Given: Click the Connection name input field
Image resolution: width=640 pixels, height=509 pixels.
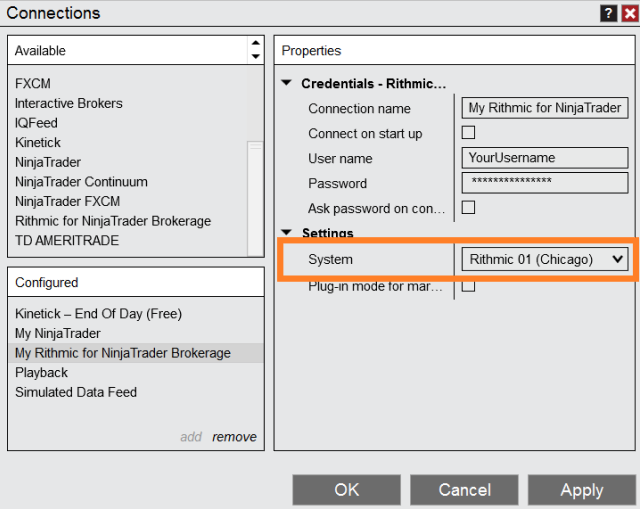Looking at the screenshot, I should (544, 108).
